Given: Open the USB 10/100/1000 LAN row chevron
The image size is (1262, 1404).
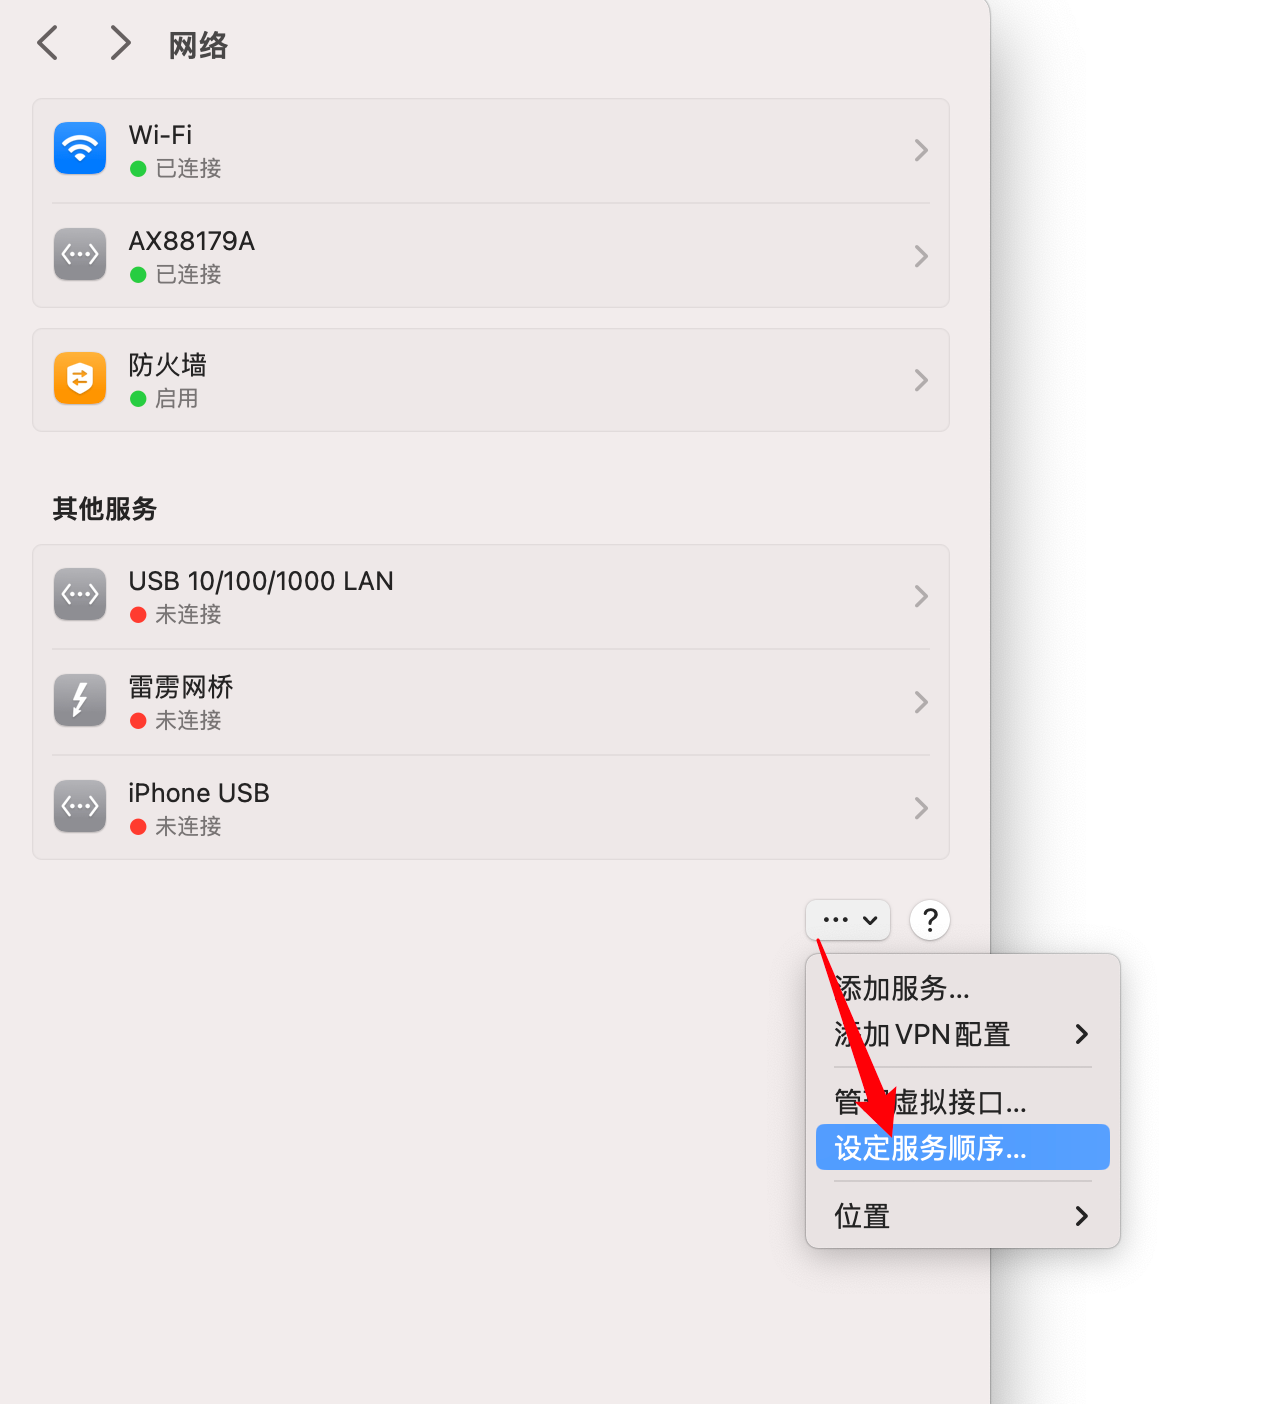Looking at the screenshot, I should point(921,596).
